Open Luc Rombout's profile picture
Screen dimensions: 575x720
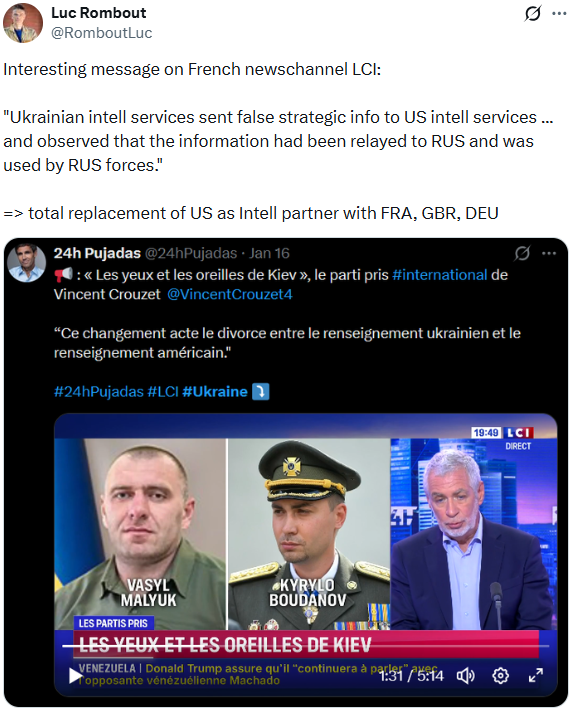pyautogui.click(x=23, y=23)
